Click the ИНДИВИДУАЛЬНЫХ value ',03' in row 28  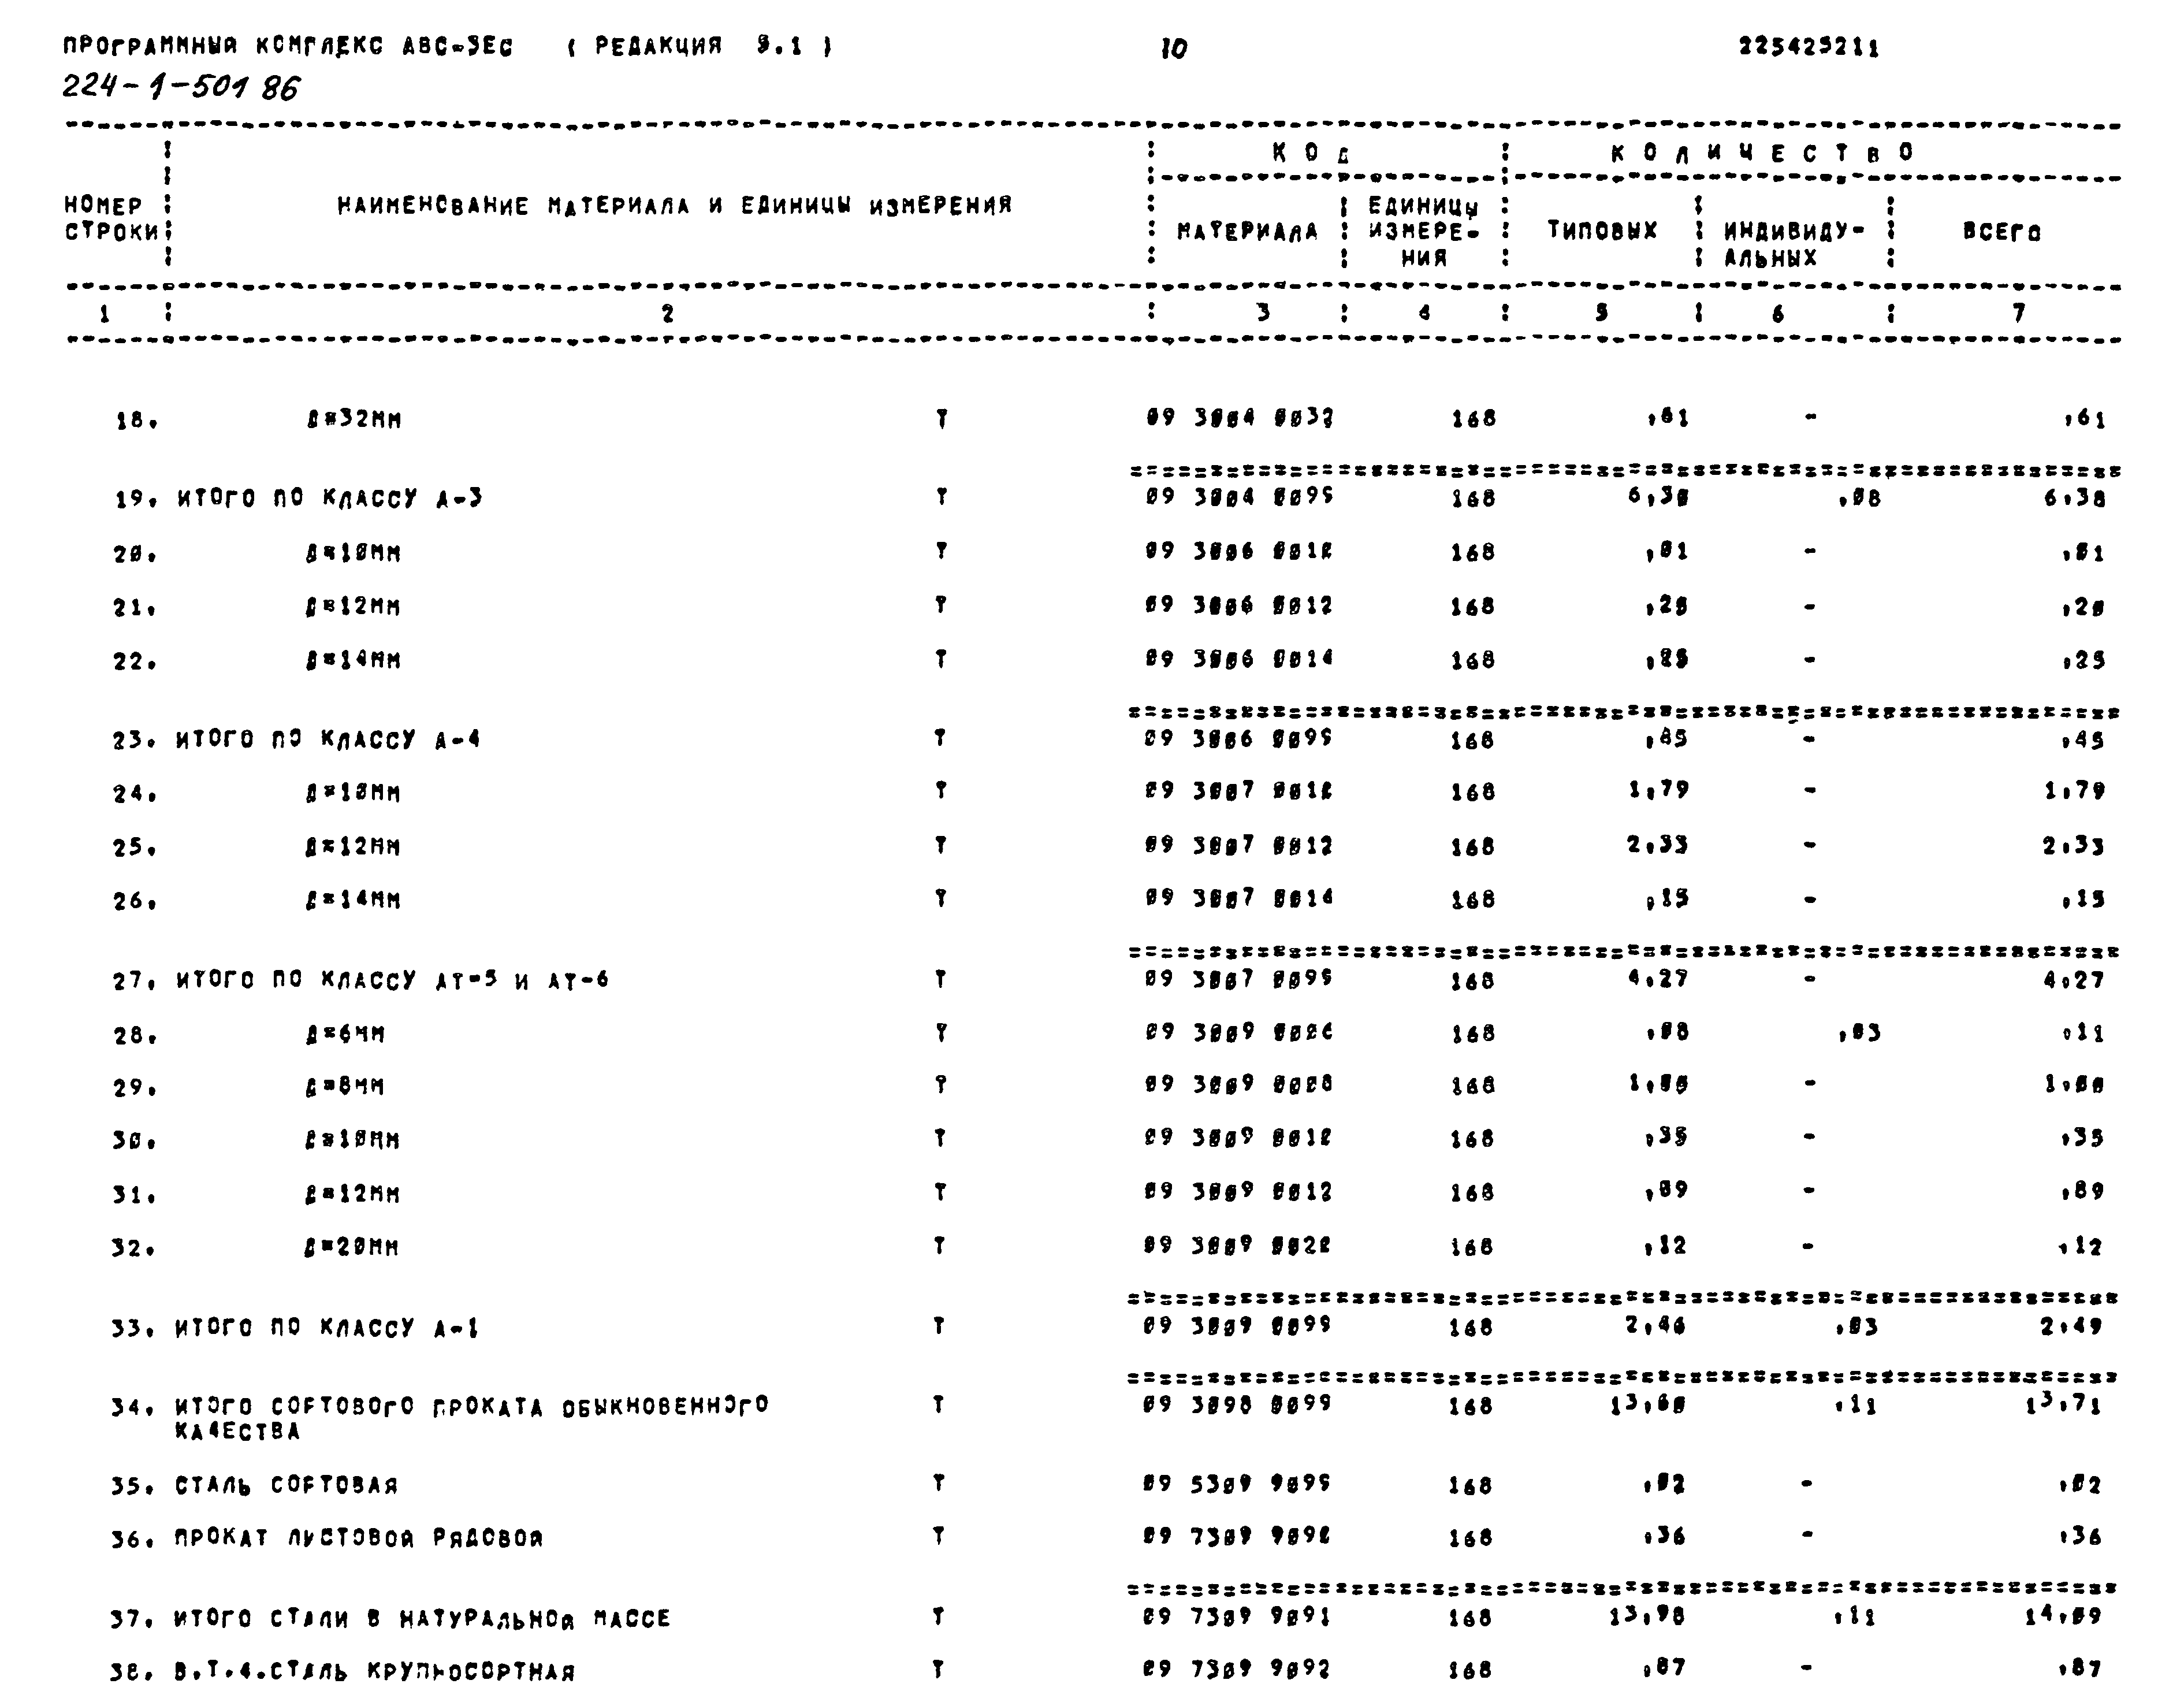[1860, 1033]
